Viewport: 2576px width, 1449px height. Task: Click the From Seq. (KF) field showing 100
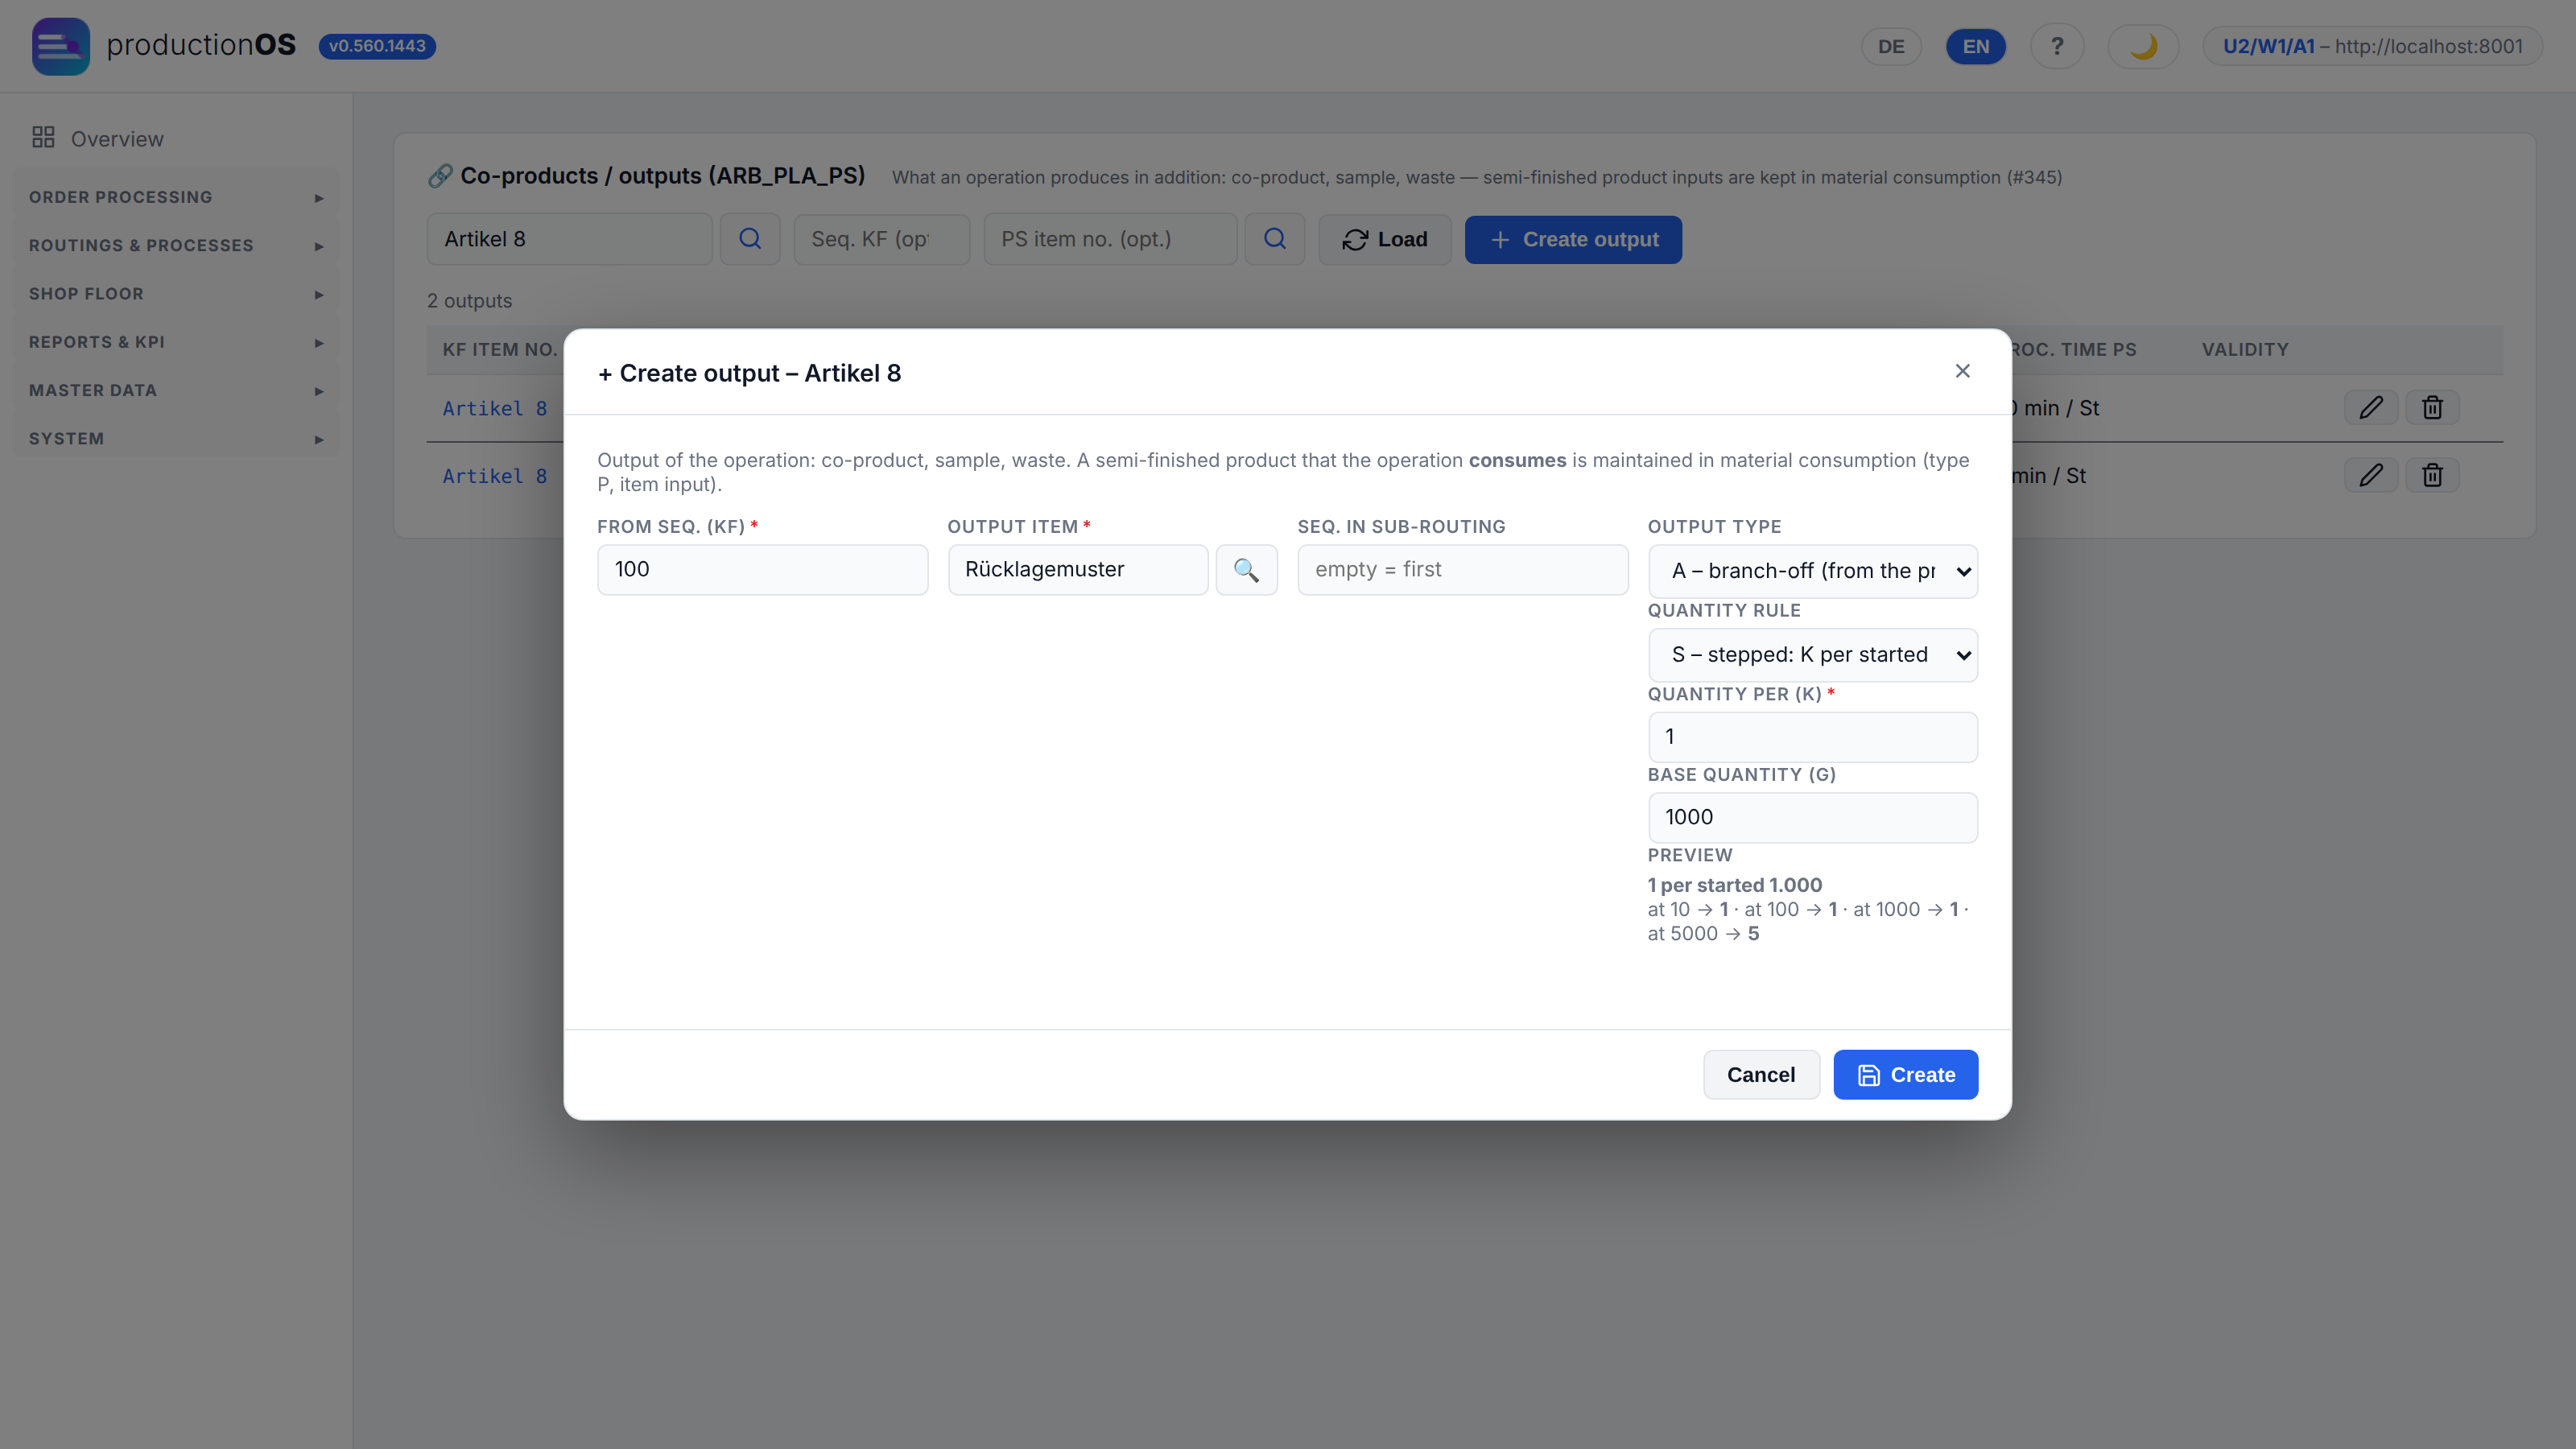[x=762, y=570]
